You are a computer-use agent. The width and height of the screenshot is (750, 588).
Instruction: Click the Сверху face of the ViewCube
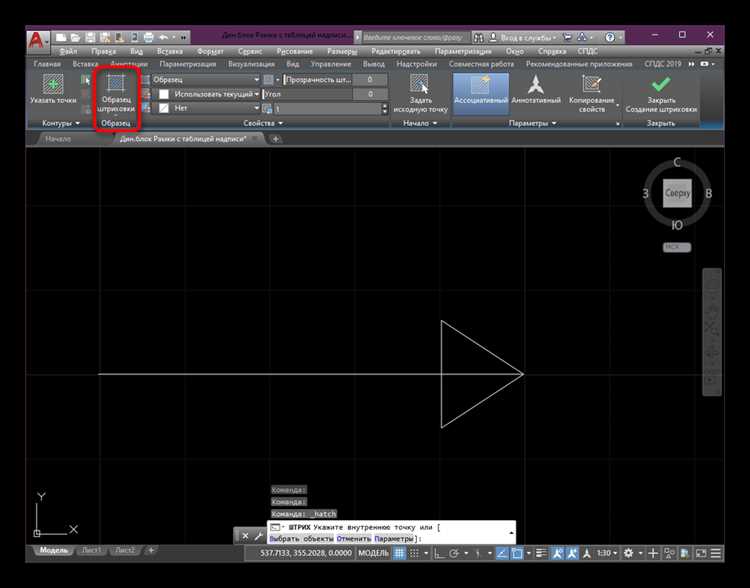tap(677, 193)
